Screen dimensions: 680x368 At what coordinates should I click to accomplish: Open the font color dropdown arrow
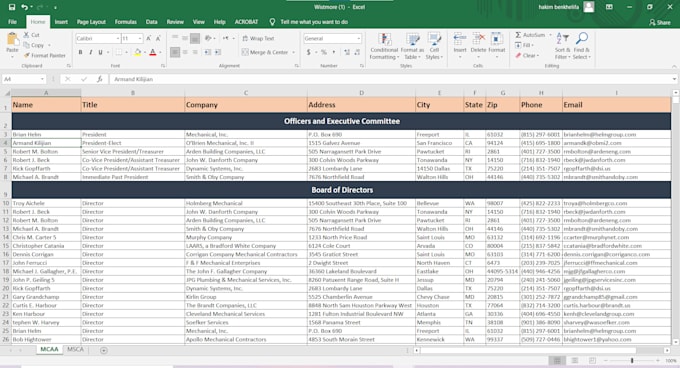[160, 52]
